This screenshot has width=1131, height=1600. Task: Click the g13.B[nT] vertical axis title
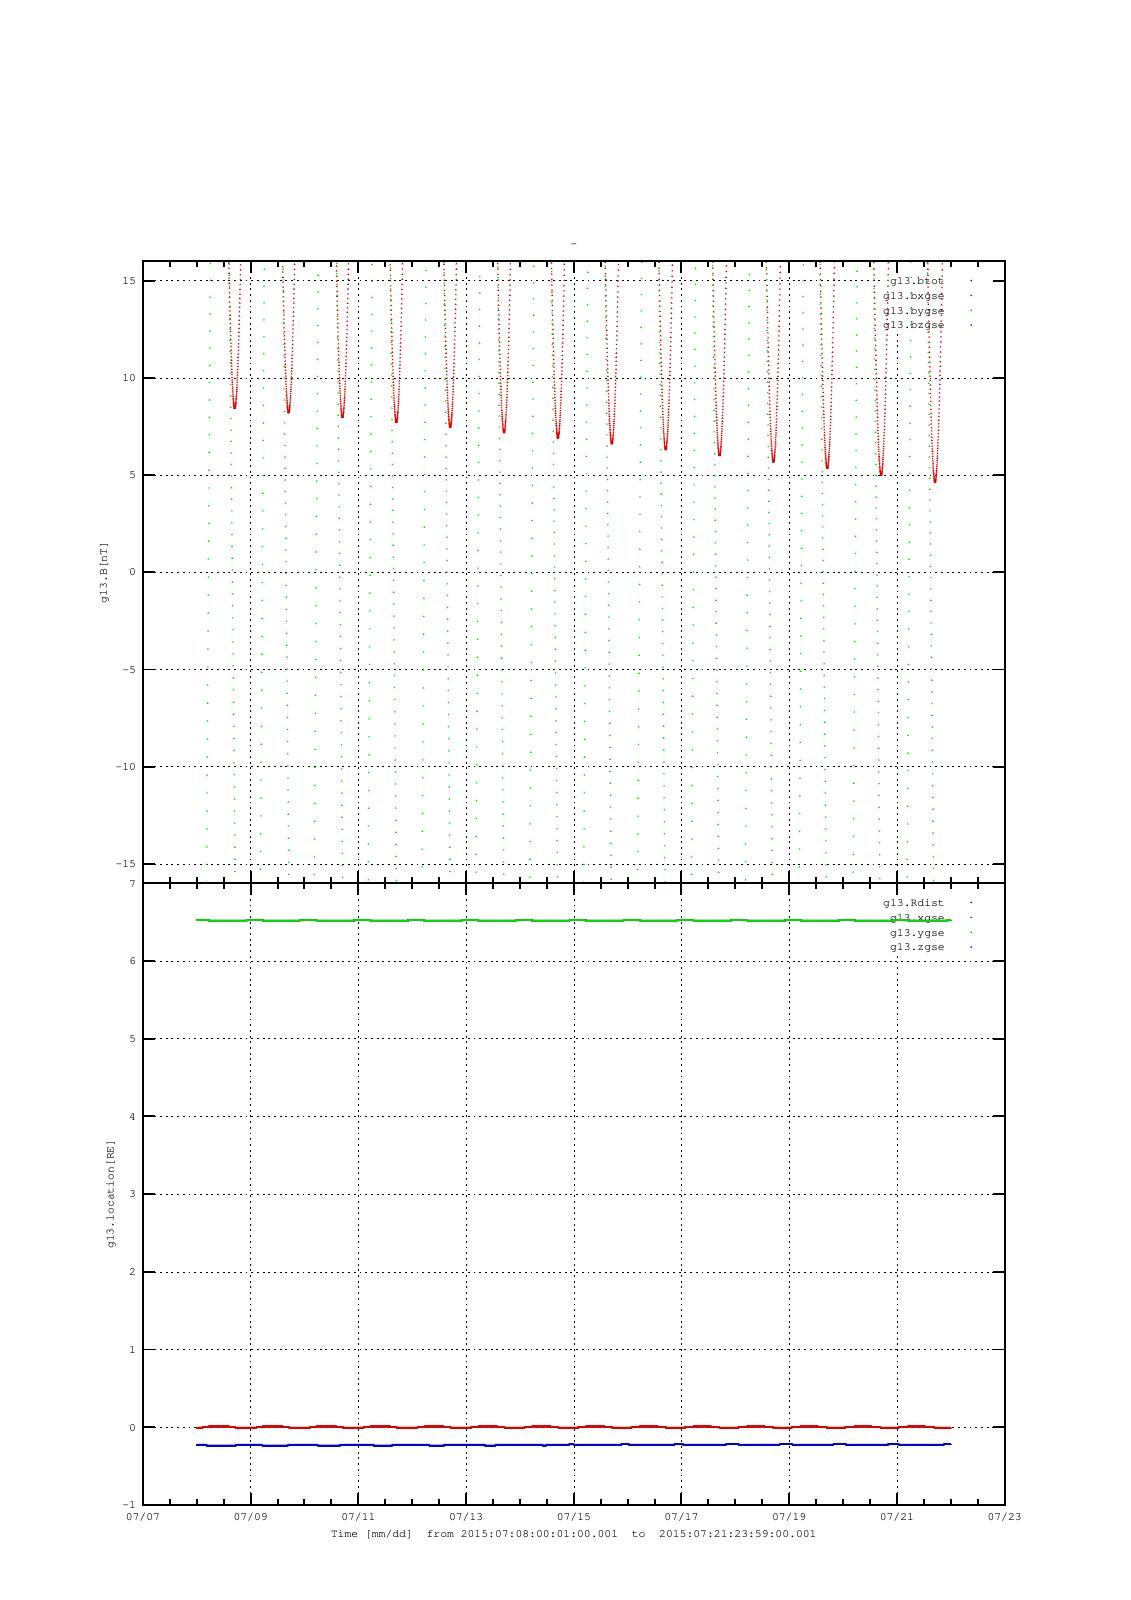coord(104,572)
